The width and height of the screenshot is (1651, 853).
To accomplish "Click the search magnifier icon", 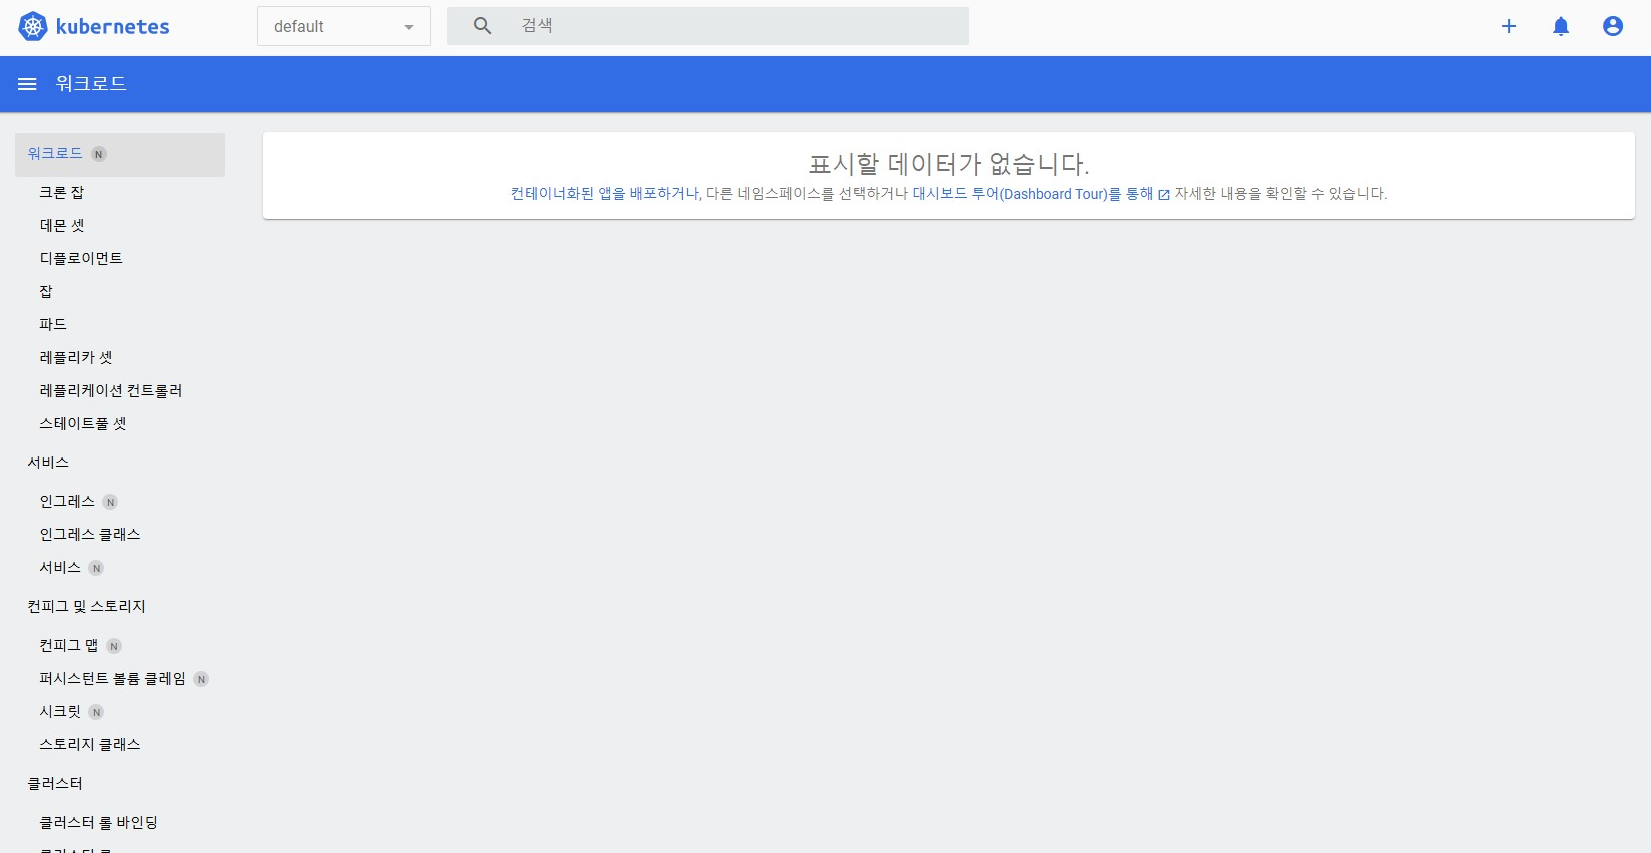I will click(482, 26).
